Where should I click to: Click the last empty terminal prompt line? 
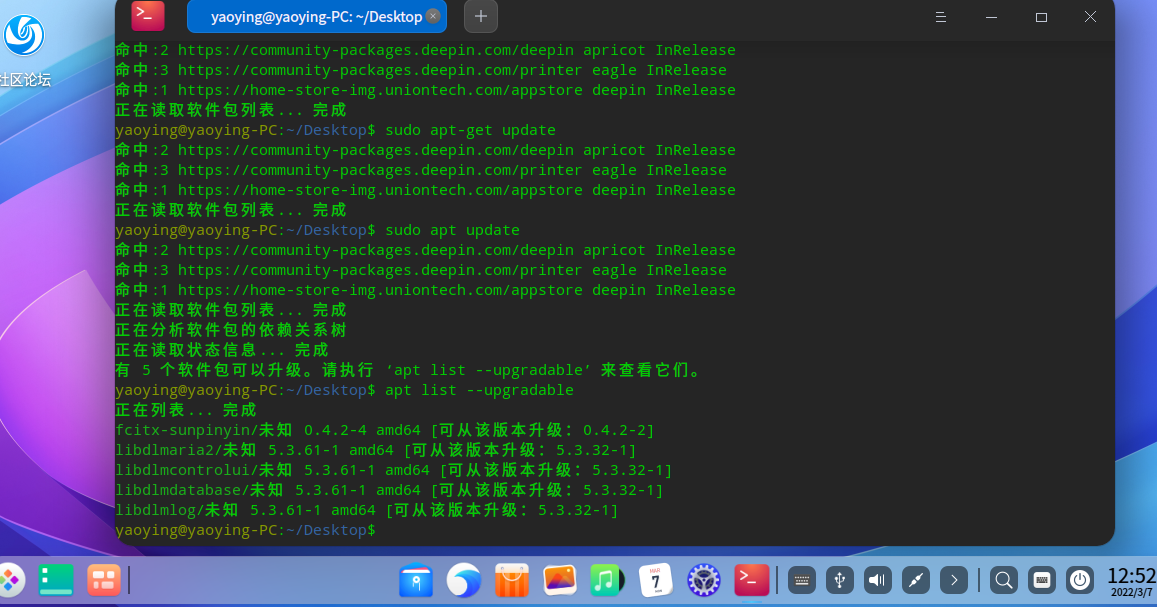[x=246, y=530]
